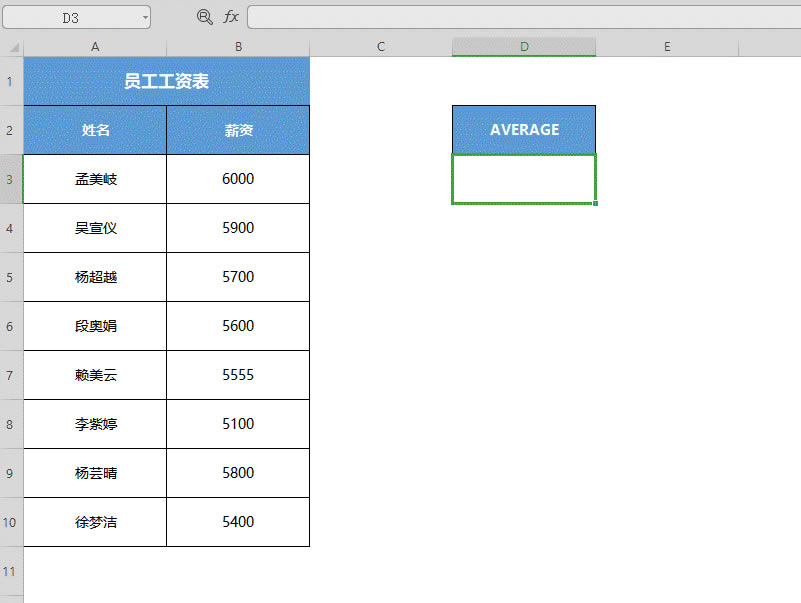Screen dimensions: 801x603
Task: Select row 4 header
Action: pos(11,228)
